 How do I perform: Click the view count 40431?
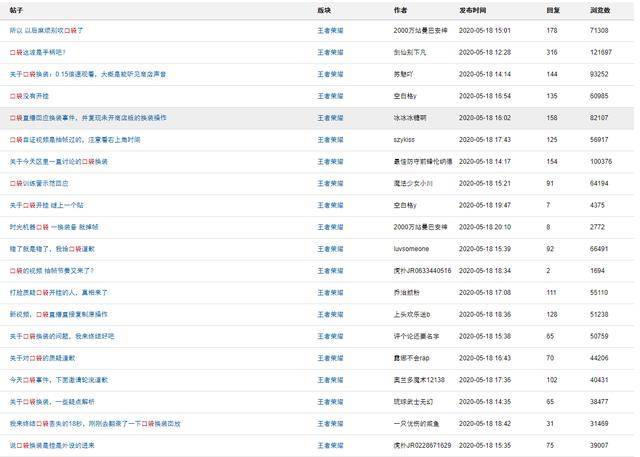(x=599, y=380)
